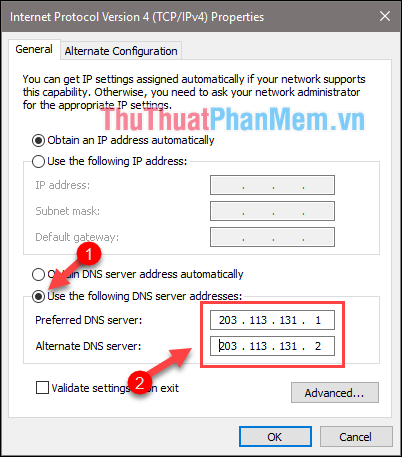
Task: Click the 113 octet in Alternate DNS
Action: coord(258,346)
